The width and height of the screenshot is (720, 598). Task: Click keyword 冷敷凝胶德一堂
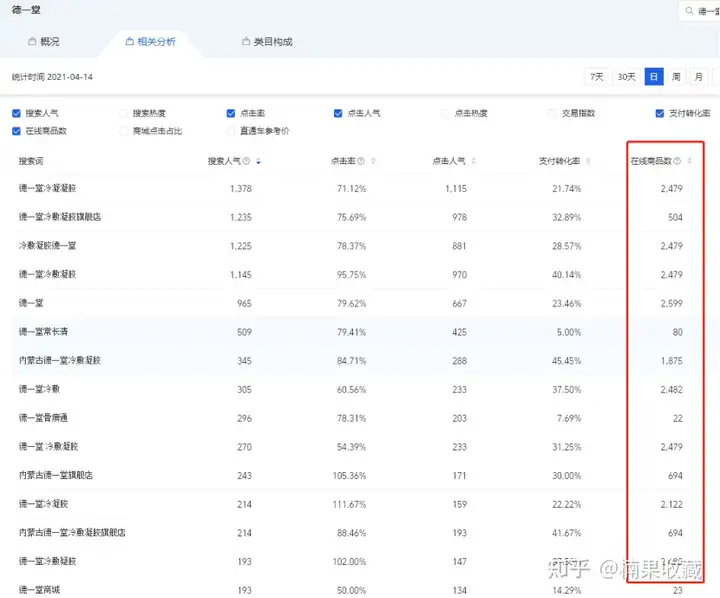(47, 245)
